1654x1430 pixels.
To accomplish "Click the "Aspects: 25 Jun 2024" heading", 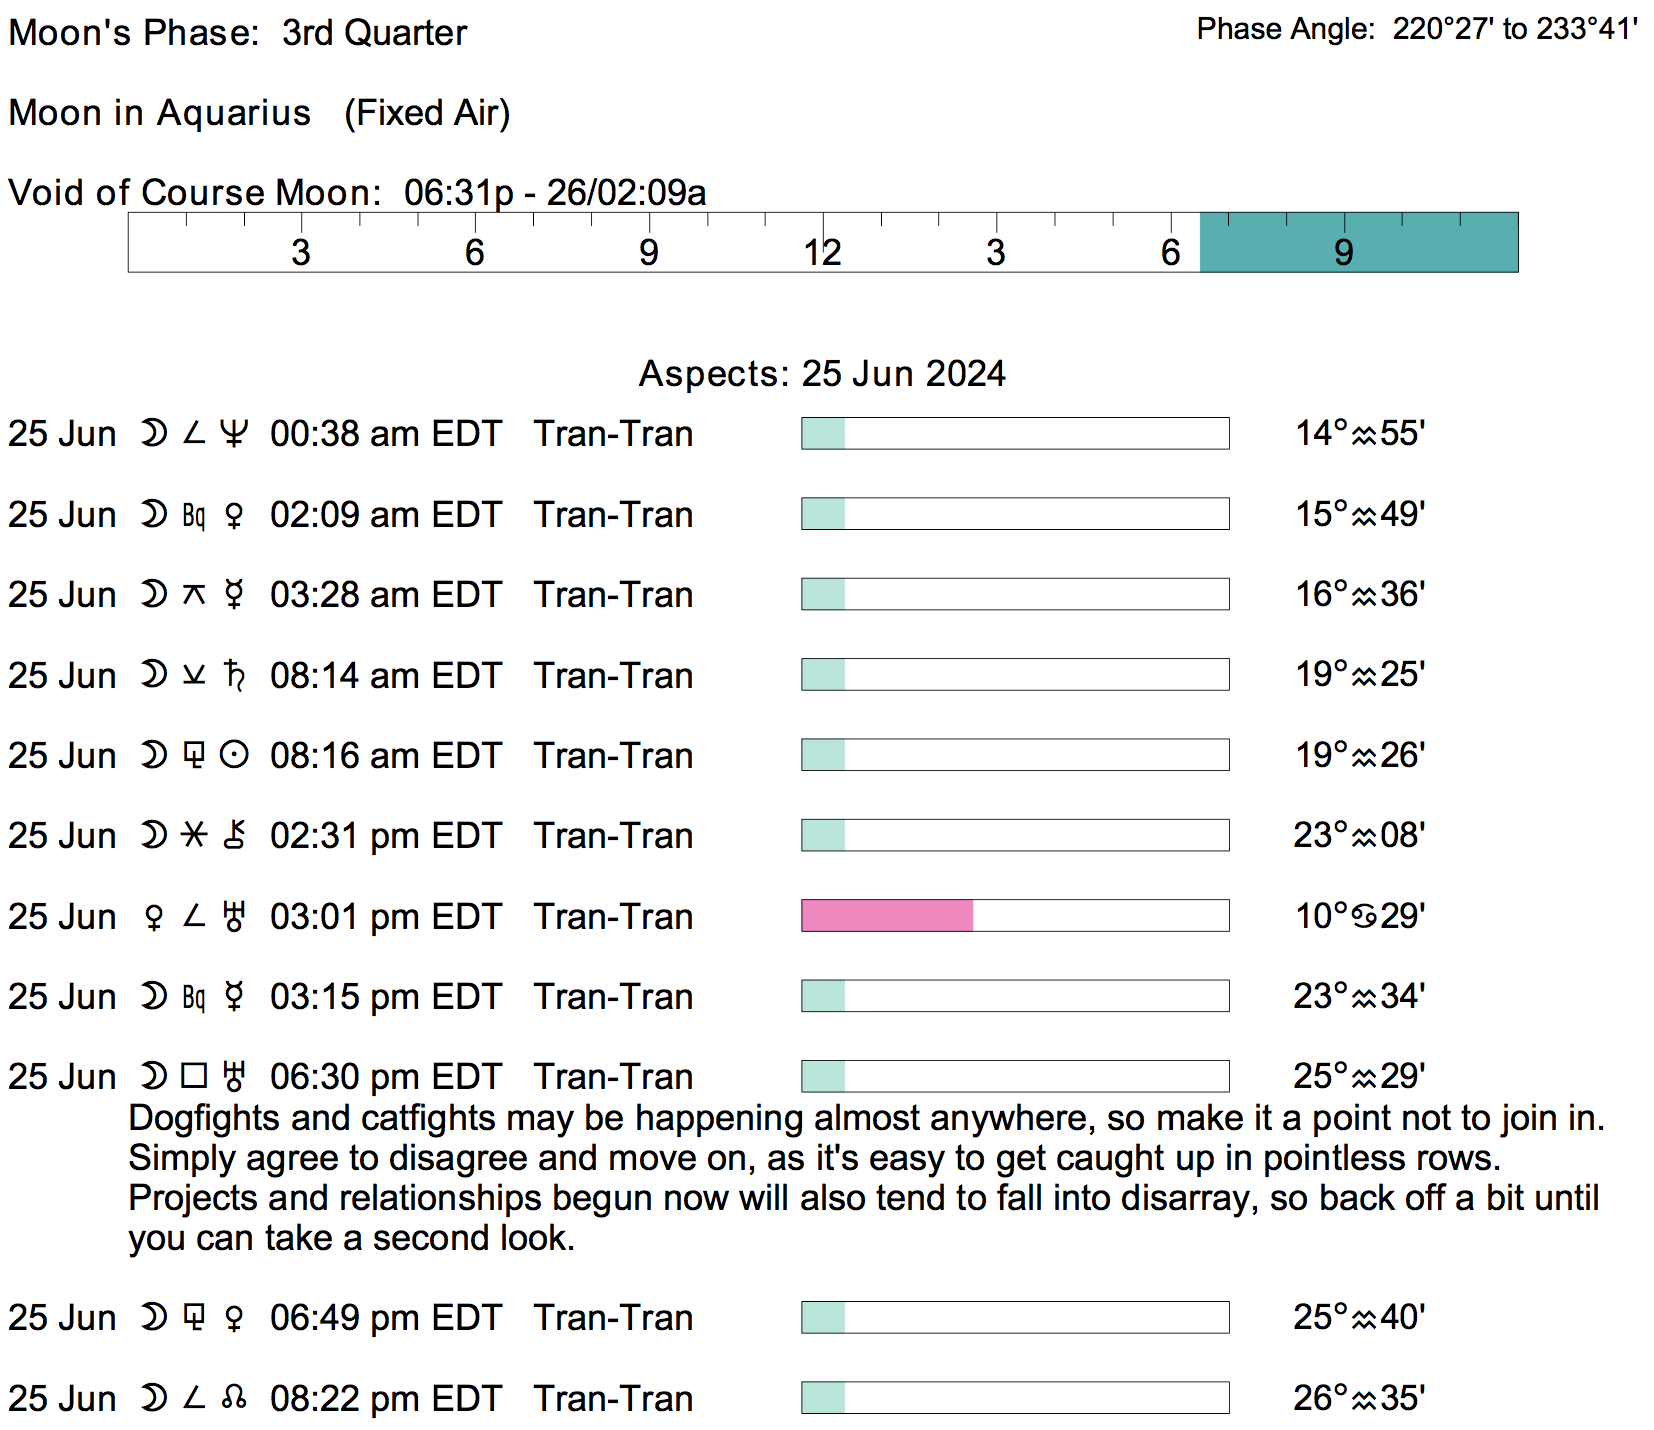I will coord(822,373).
